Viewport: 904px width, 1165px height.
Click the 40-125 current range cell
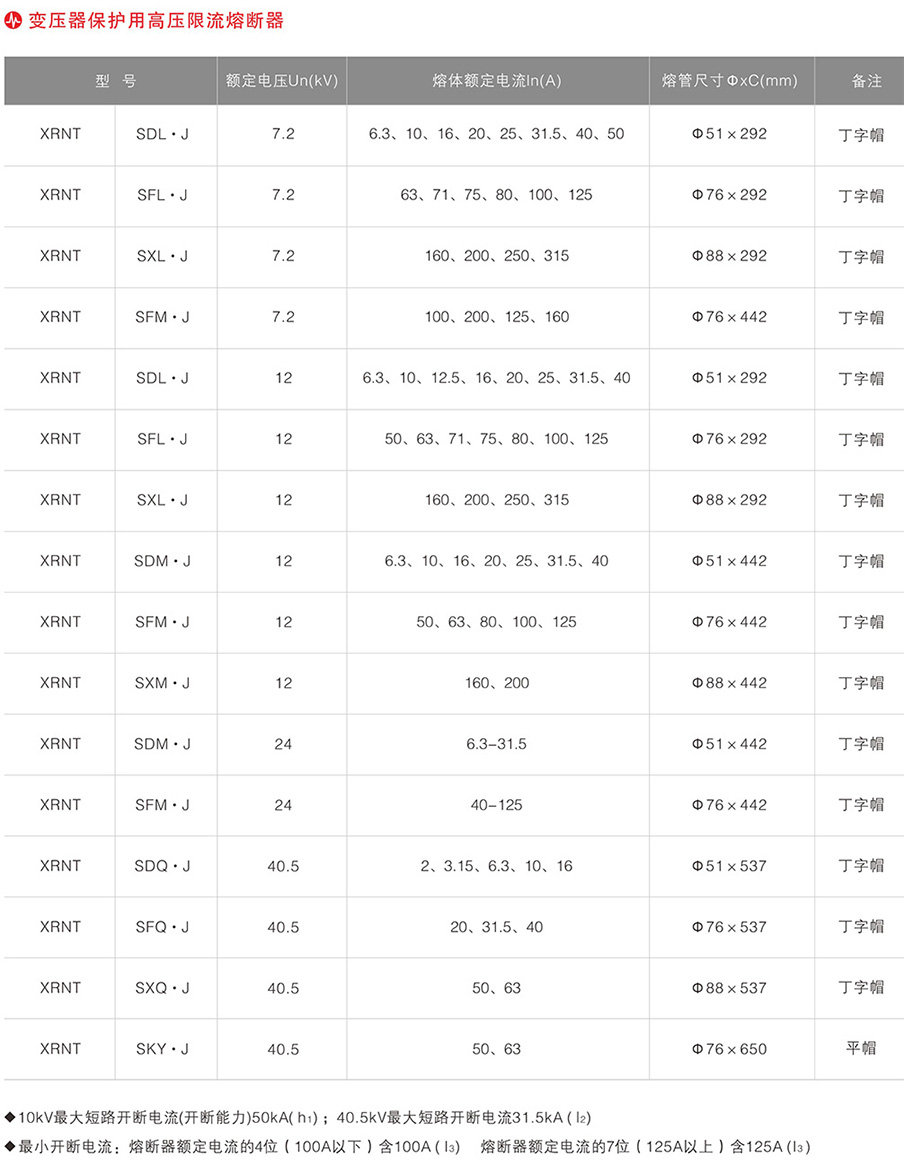(497, 805)
